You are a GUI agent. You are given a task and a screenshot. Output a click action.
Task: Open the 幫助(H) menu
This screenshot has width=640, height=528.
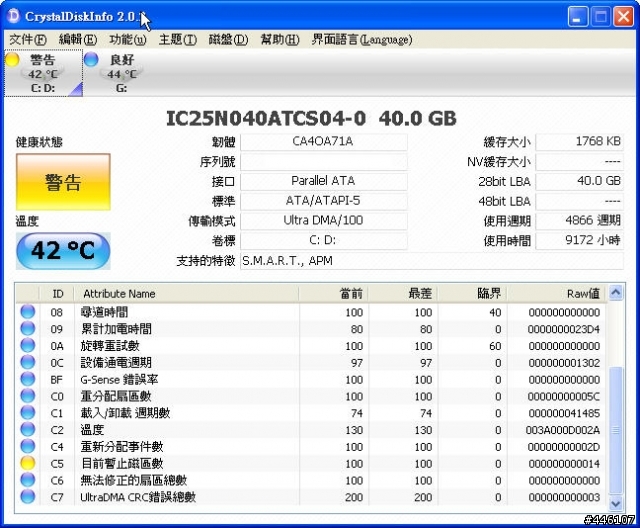pyautogui.click(x=280, y=40)
